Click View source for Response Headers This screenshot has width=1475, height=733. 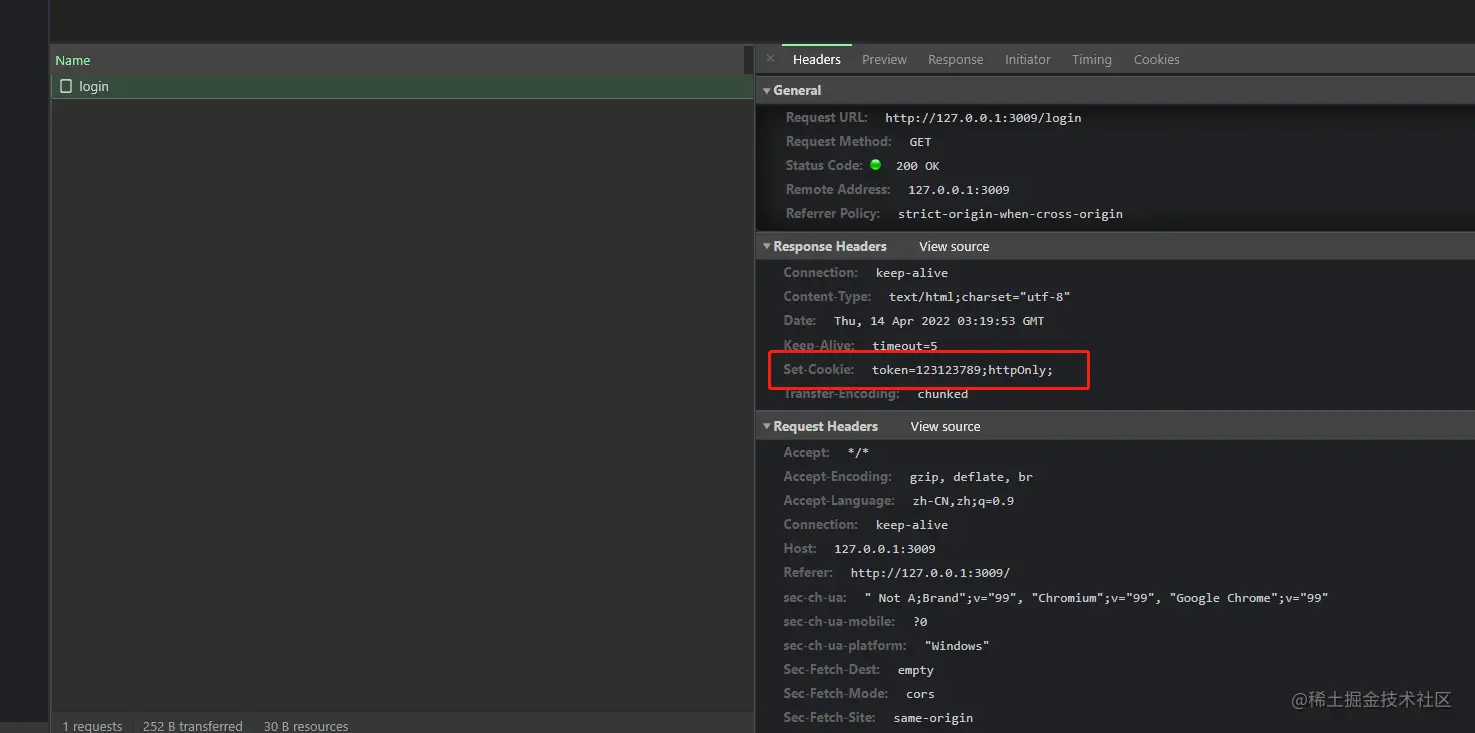pos(954,246)
